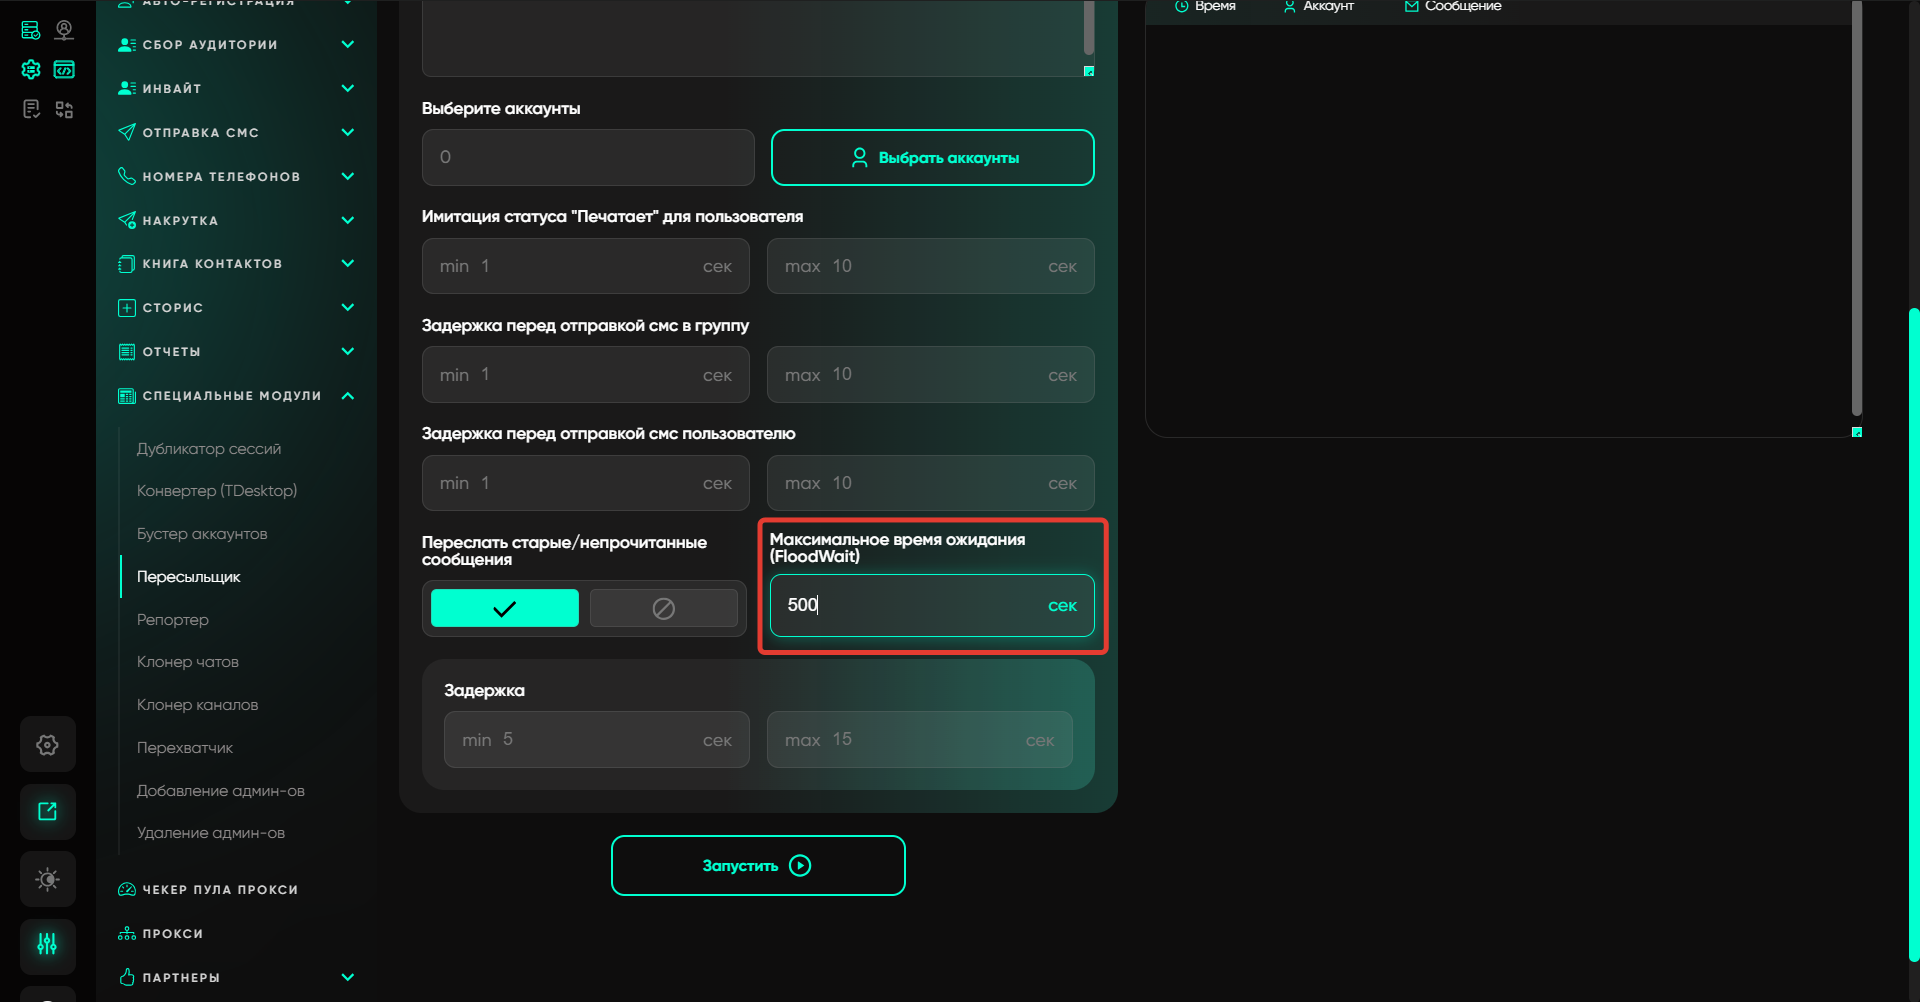Toggle the sun brightness theme icon

(47, 879)
